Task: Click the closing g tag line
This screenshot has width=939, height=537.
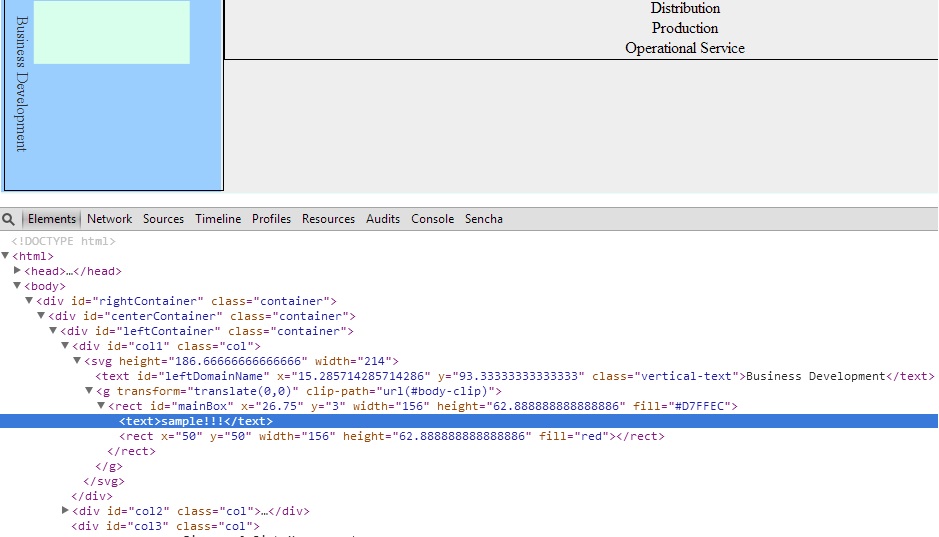Action: 108,466
